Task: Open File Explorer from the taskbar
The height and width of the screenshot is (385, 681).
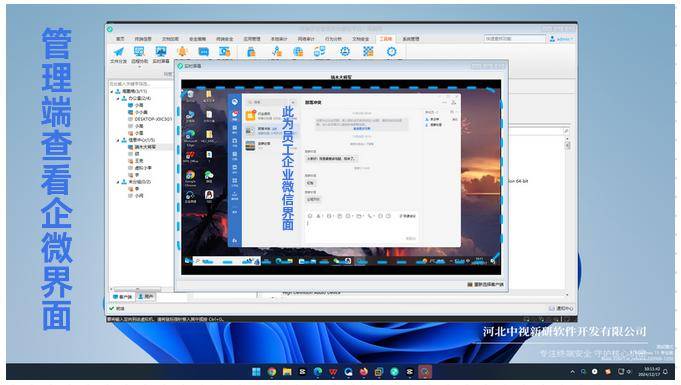Action: 287,372
